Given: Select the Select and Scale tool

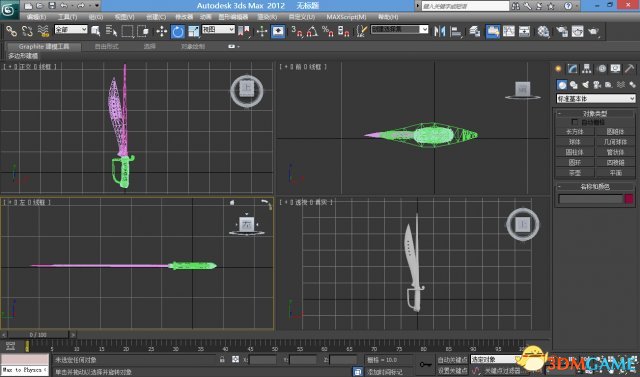Looking at the screenshot, I should click(193, 31).
